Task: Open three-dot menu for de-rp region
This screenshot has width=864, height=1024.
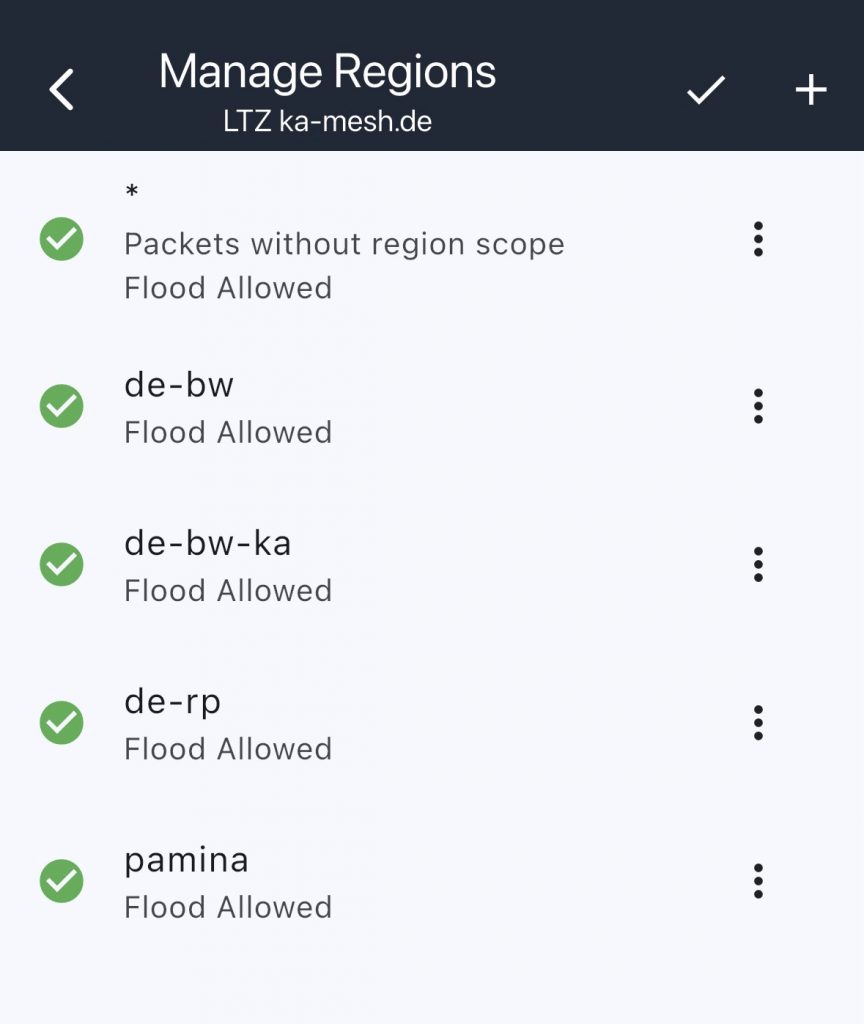Action: [758, 722]
